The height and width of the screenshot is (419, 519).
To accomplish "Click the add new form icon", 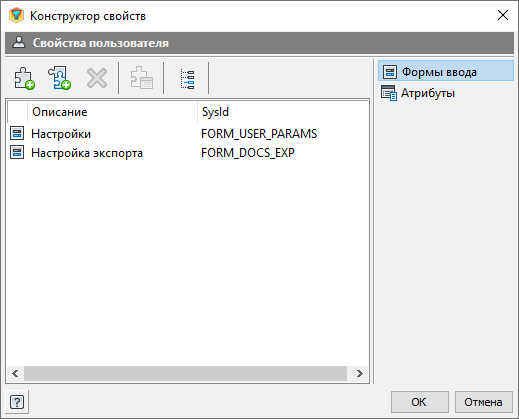I will pyautogui.click(x=25, y=78).
